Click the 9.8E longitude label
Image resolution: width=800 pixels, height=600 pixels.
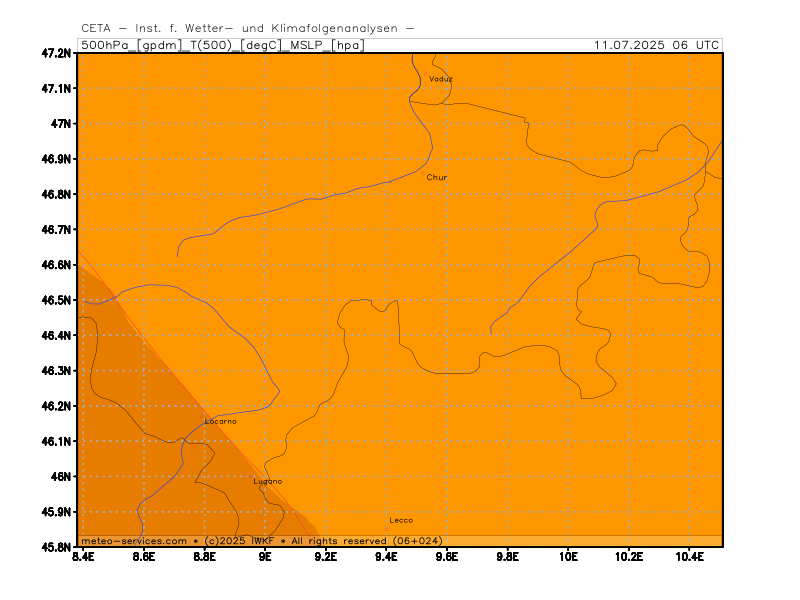508,557
